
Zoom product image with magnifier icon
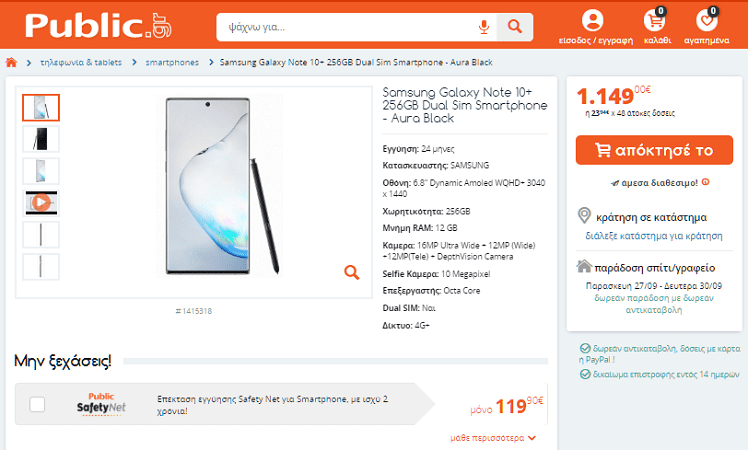coord(352,272)
